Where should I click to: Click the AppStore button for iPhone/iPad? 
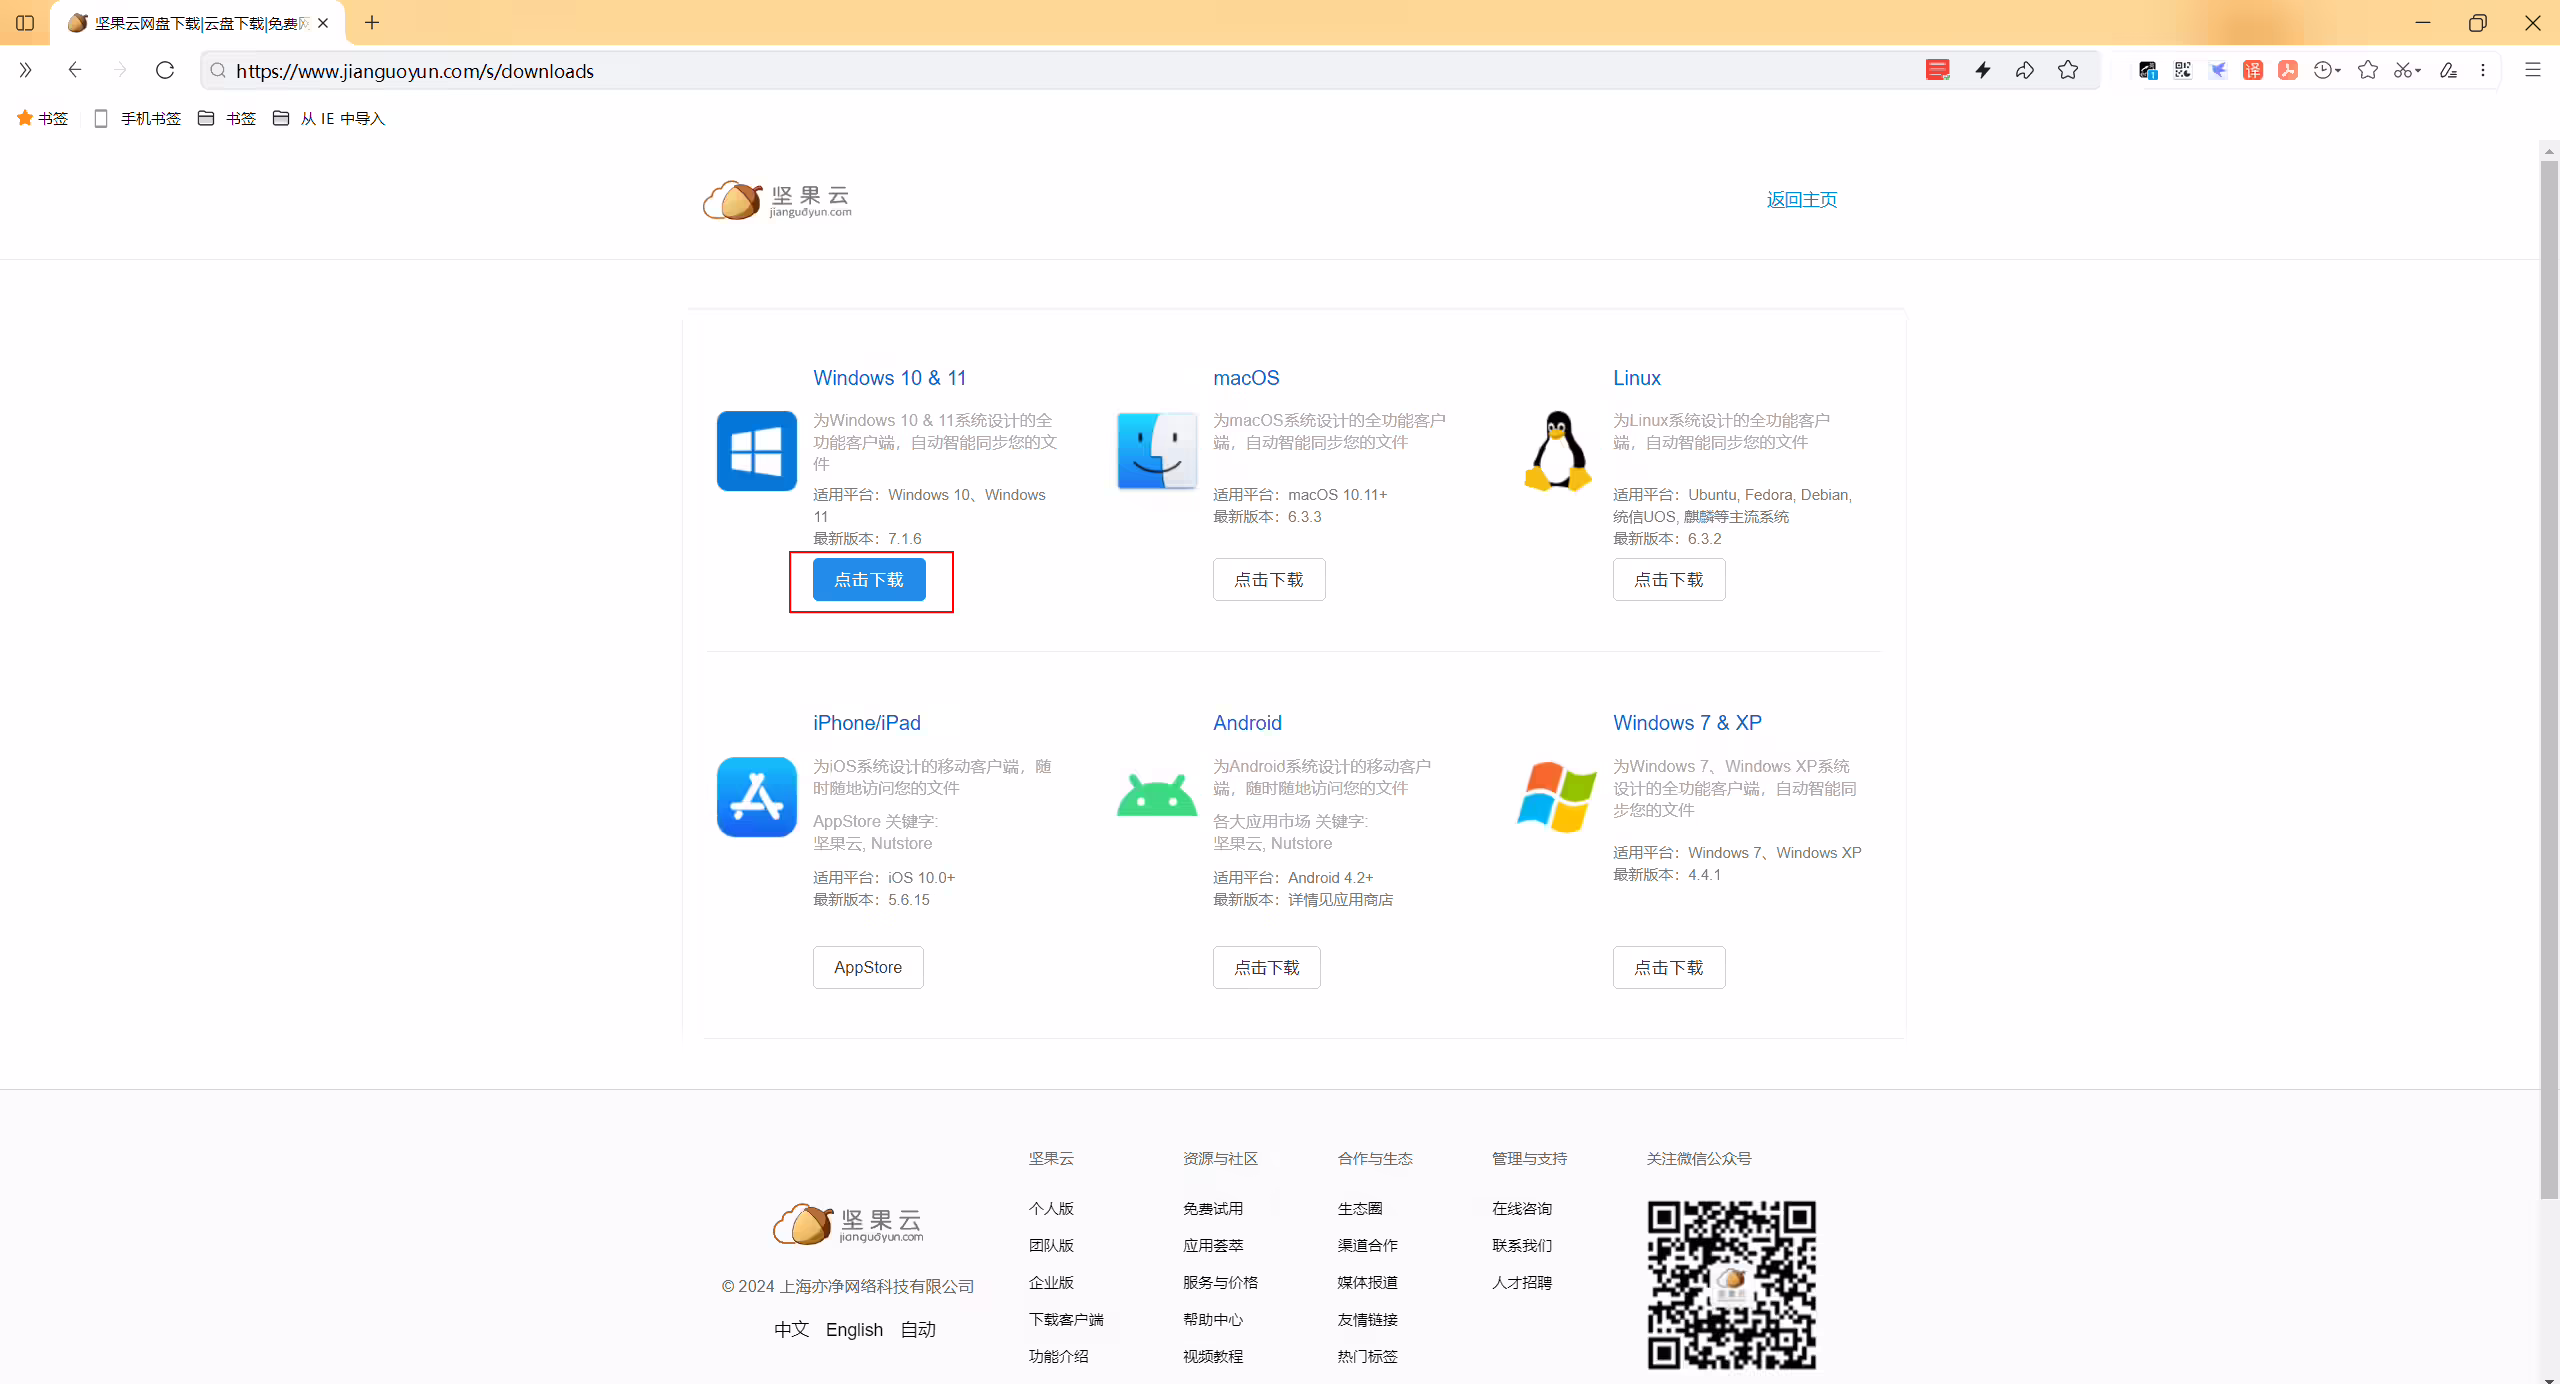coord(868,967)
